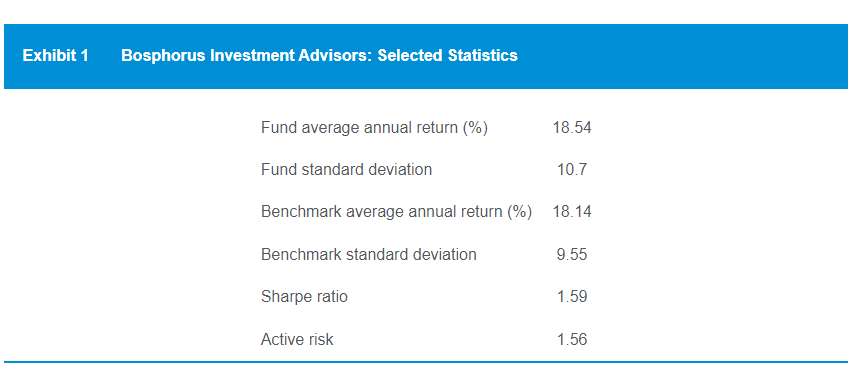Select the value 18.54

[572, 128]
